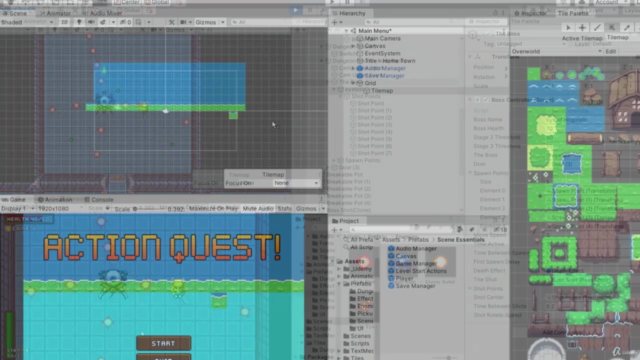Screen dimensions: 640x360
Task: Open the Scene view Gizmos dropdown
Action: pos(210,22)
